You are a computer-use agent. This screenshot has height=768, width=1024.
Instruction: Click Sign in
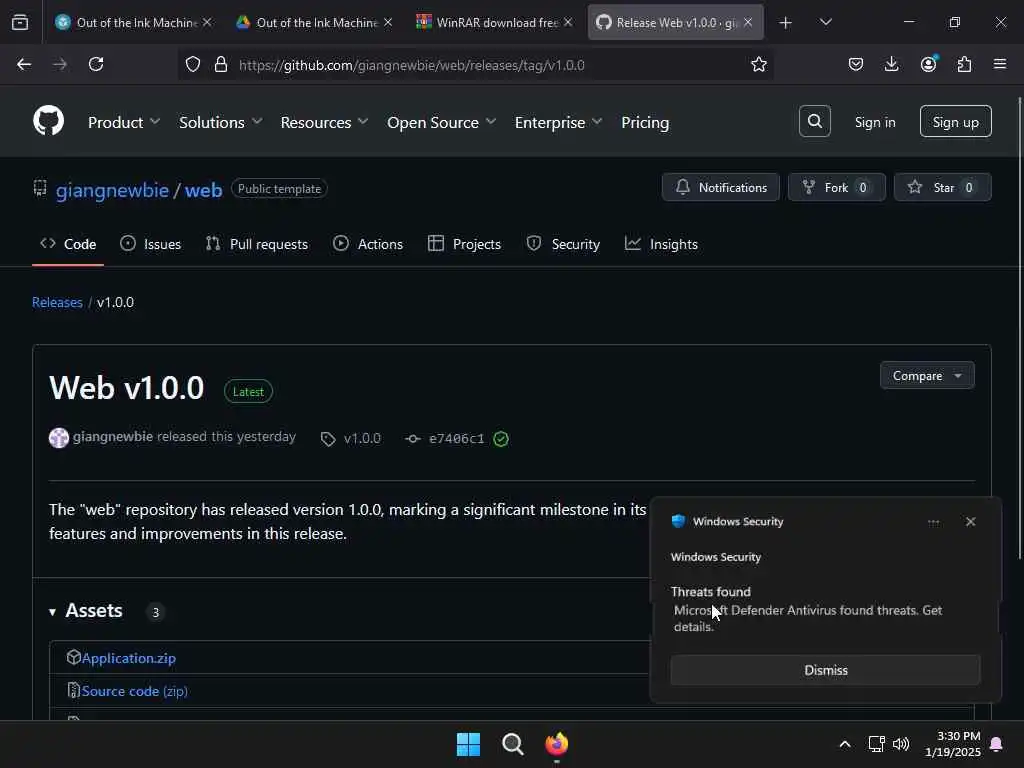875,122
